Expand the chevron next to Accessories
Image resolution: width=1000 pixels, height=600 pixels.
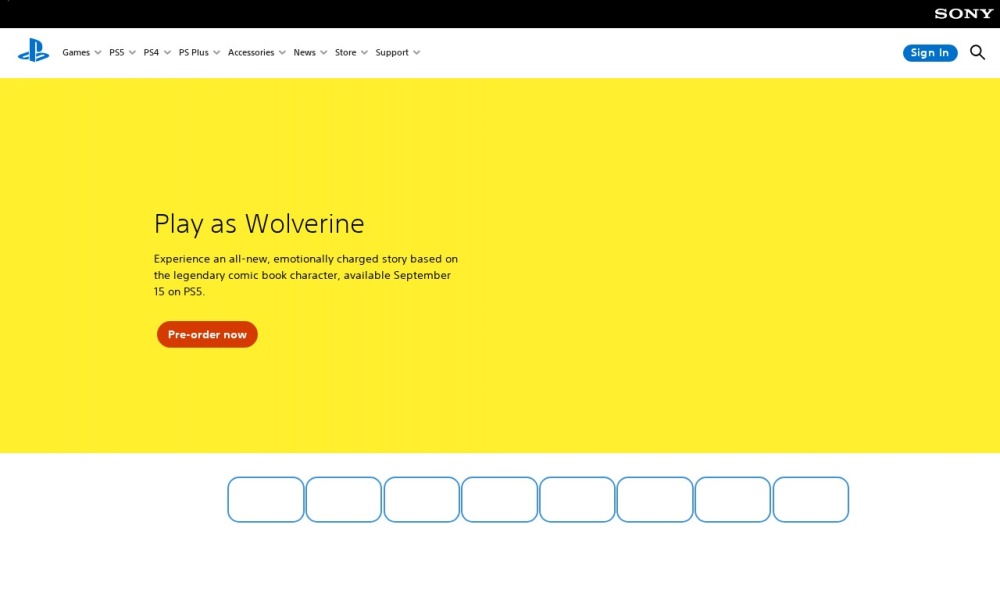click(x=282, y=53)
